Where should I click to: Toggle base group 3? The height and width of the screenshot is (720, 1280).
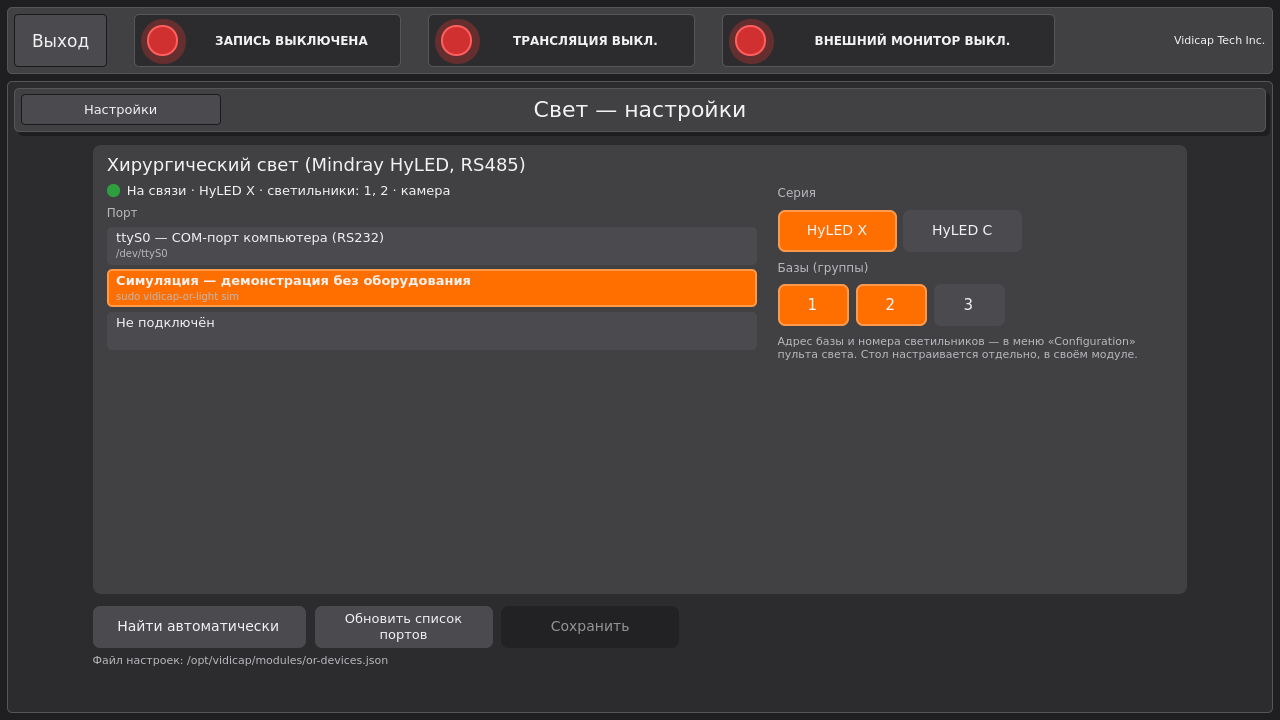point(969,305)
